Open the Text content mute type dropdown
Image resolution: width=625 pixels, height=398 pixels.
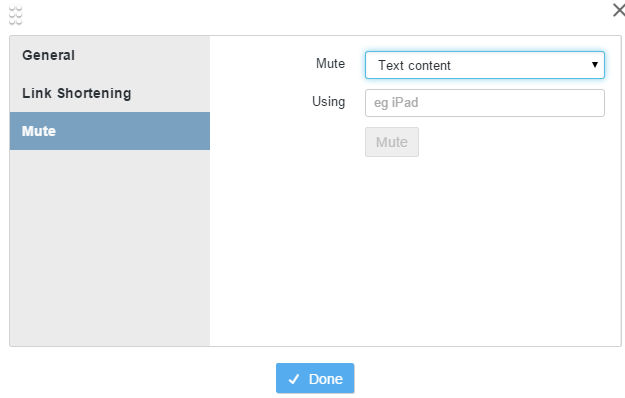pos(485,65)
